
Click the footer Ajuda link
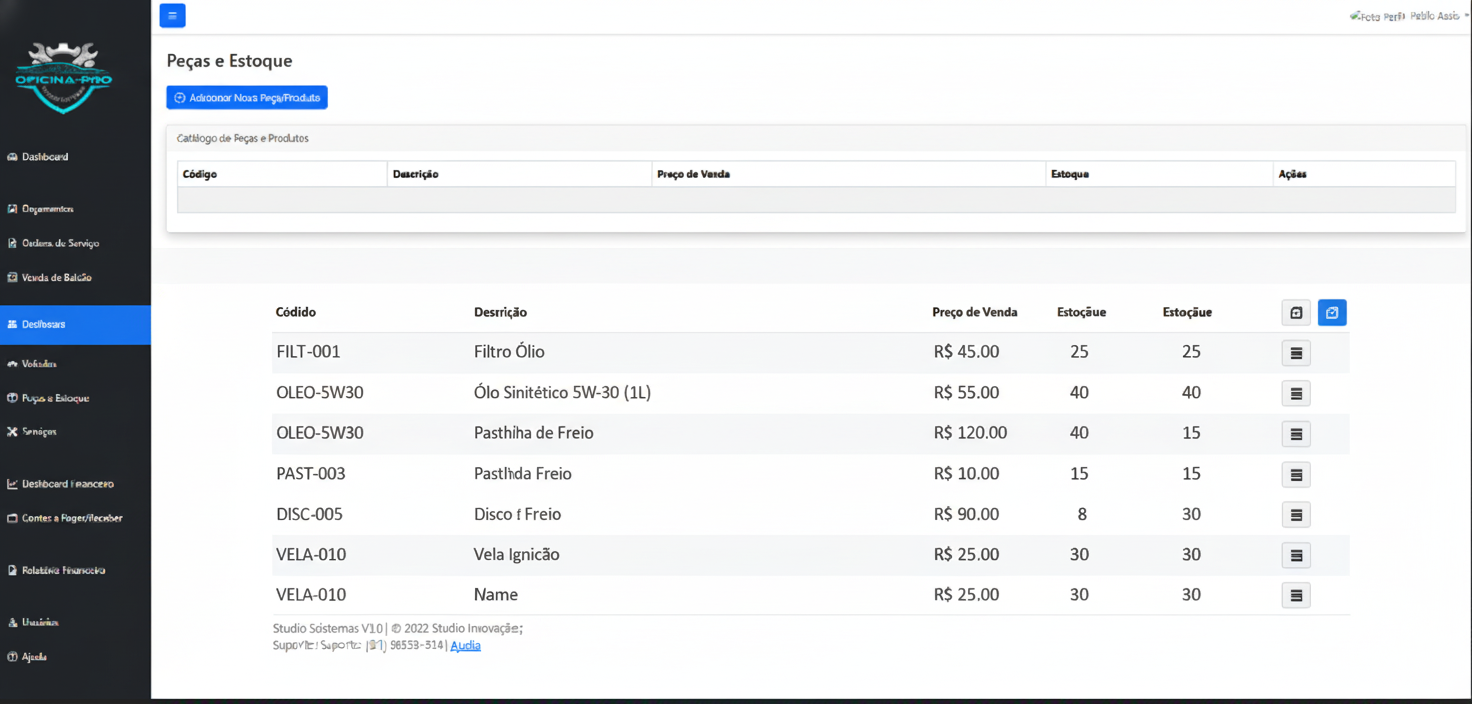coord(465,646)
